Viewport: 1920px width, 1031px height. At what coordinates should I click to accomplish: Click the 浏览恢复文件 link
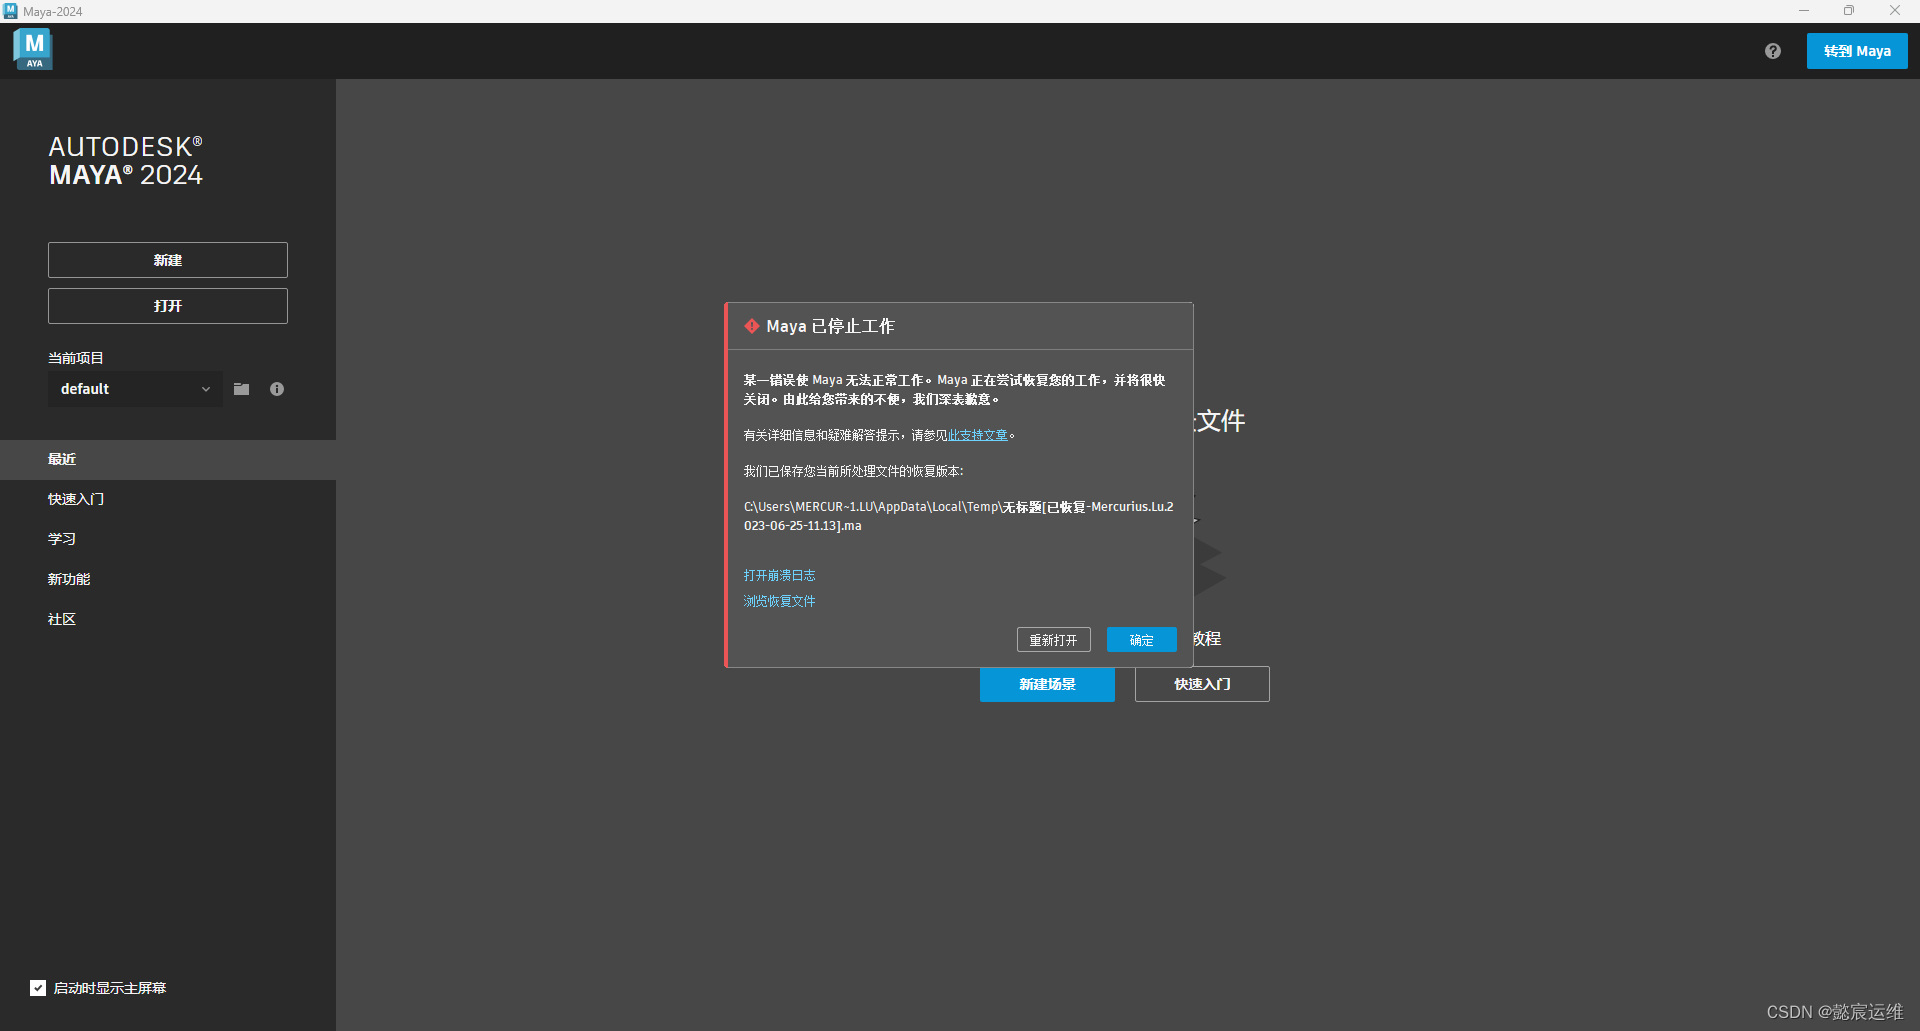point(779,601)
